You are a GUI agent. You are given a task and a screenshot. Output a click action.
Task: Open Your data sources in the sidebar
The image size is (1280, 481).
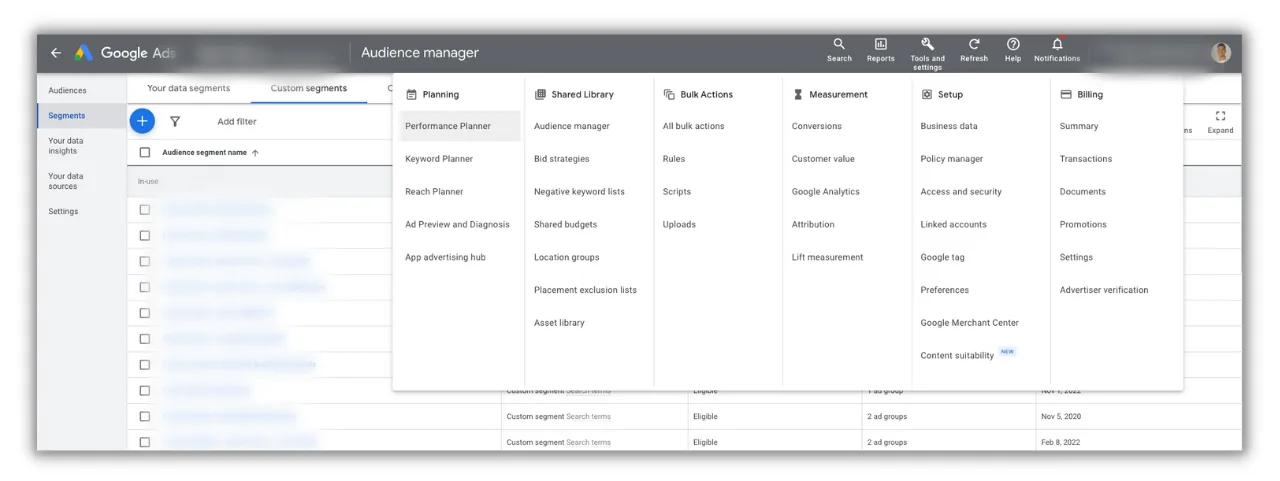(66, 181)
